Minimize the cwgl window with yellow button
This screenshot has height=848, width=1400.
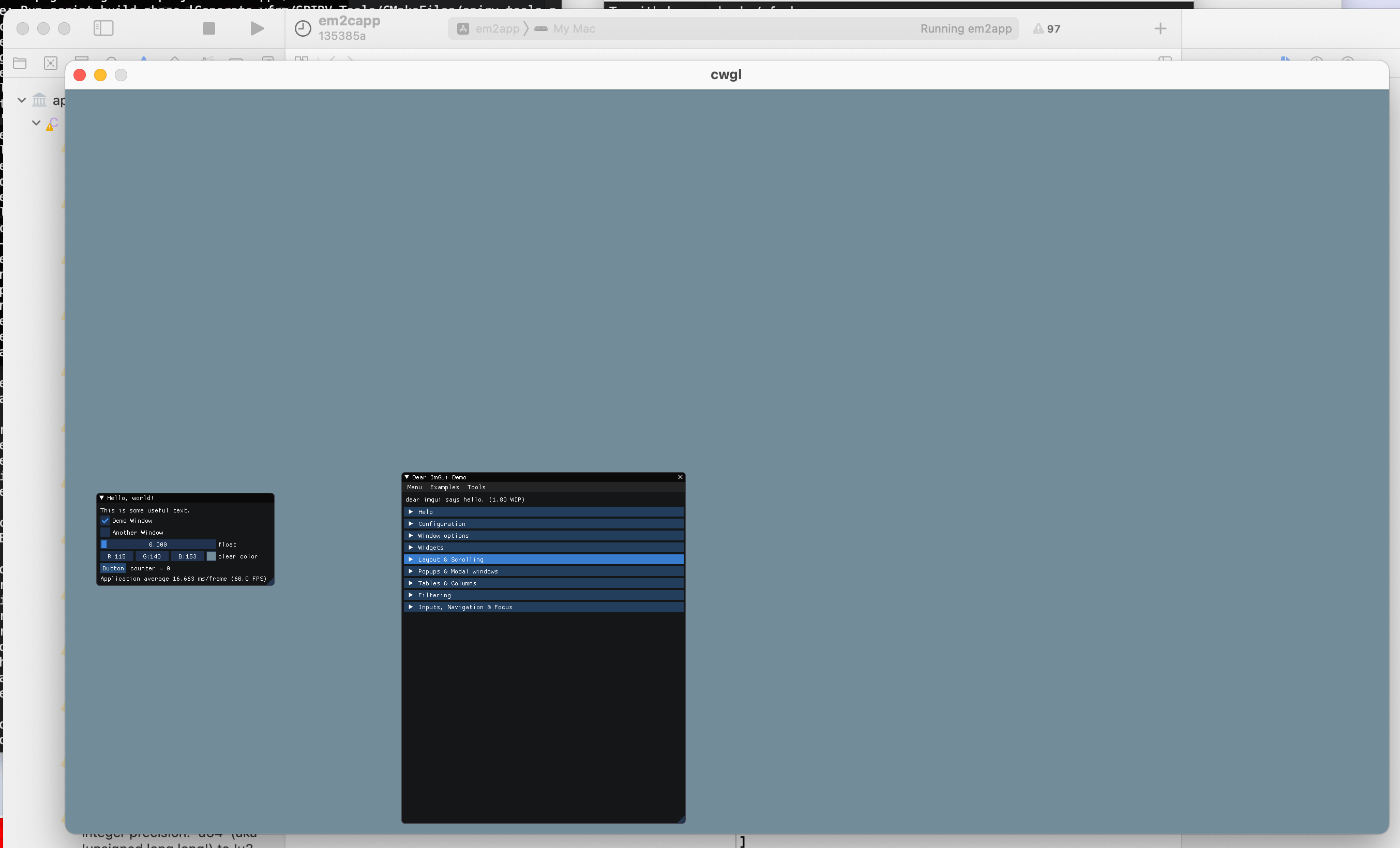pyautogui.click(x=100, y=75)
